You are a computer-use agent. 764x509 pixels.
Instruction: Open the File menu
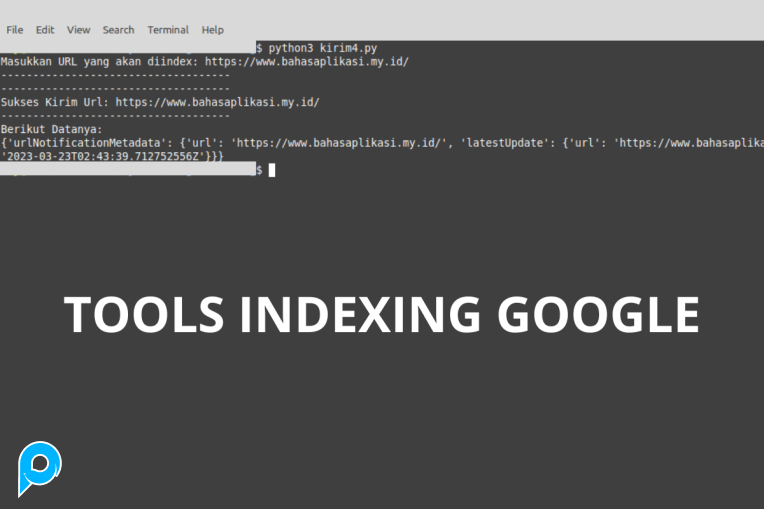pos(15,30)
